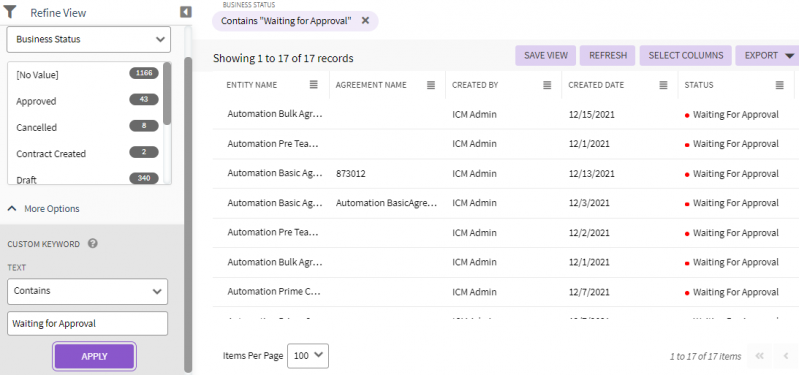799x375 pixels.
Task: Click the Created Date column header
Action: 596,85
